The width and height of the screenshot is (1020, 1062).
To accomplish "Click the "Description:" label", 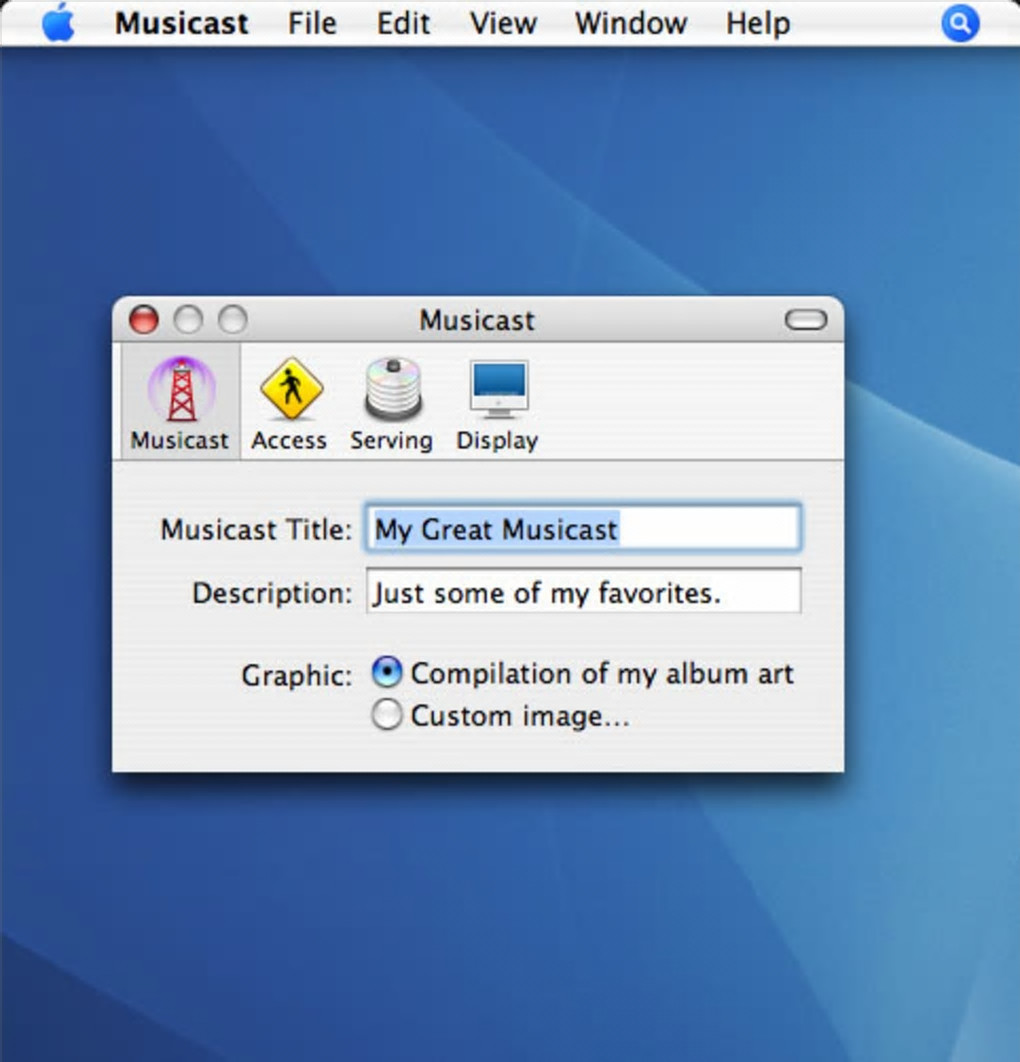I will 272,593.
